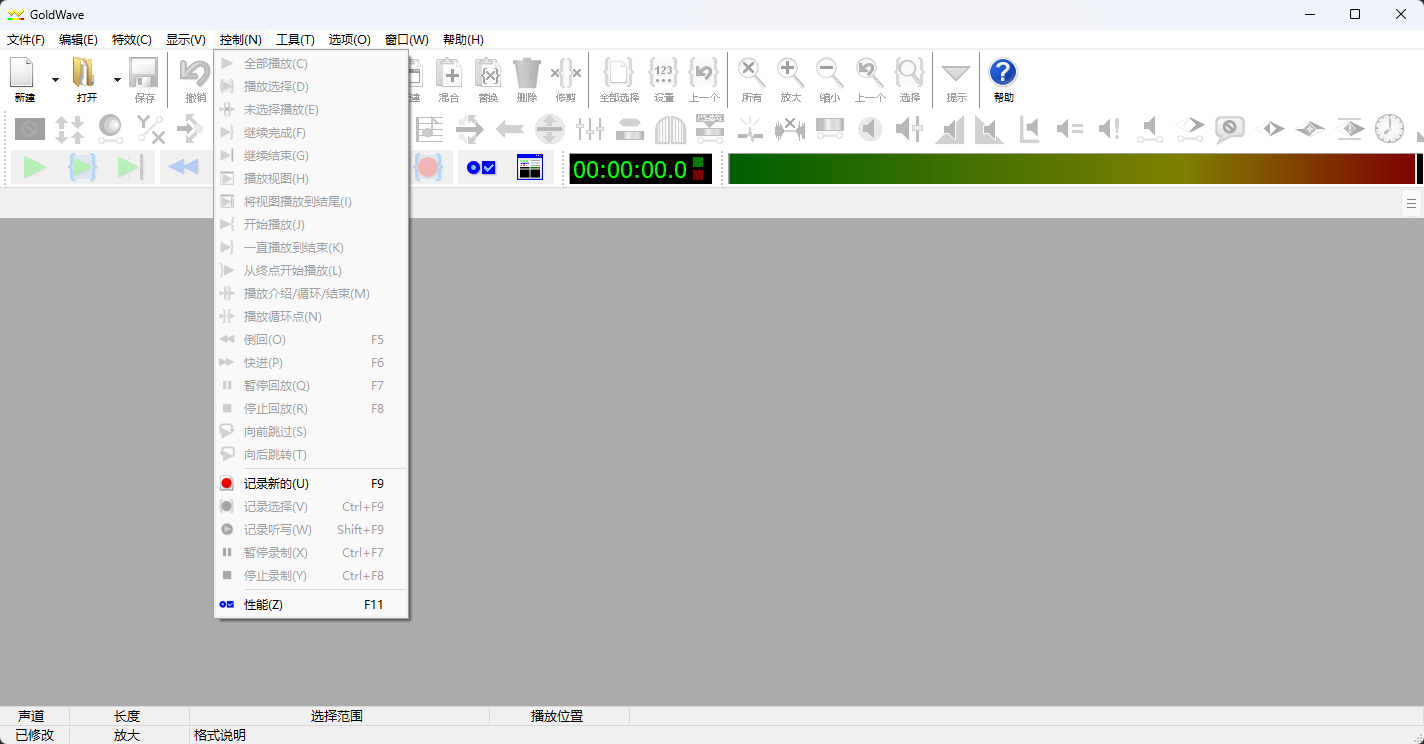The height and width of the screenshot is (744, 1424).
Task: Choose 记录新的(U) in the menu
Action: [x=311, y=483]
